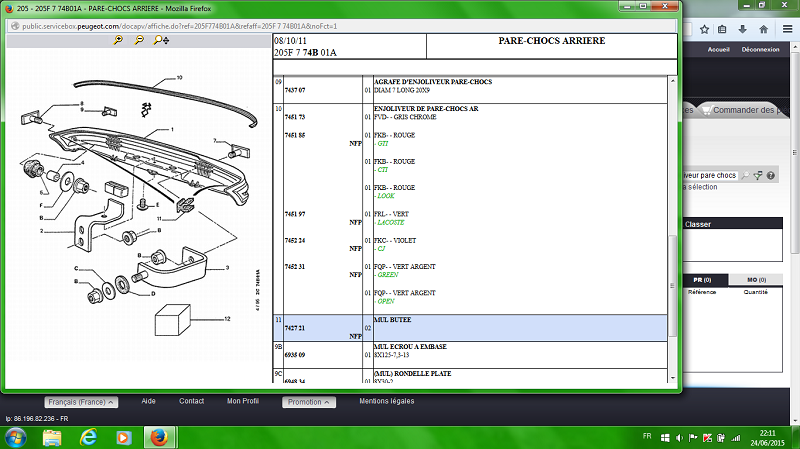Click the popup window URL bar
This screenshot has height=449, width=800.
click(342, 26)
